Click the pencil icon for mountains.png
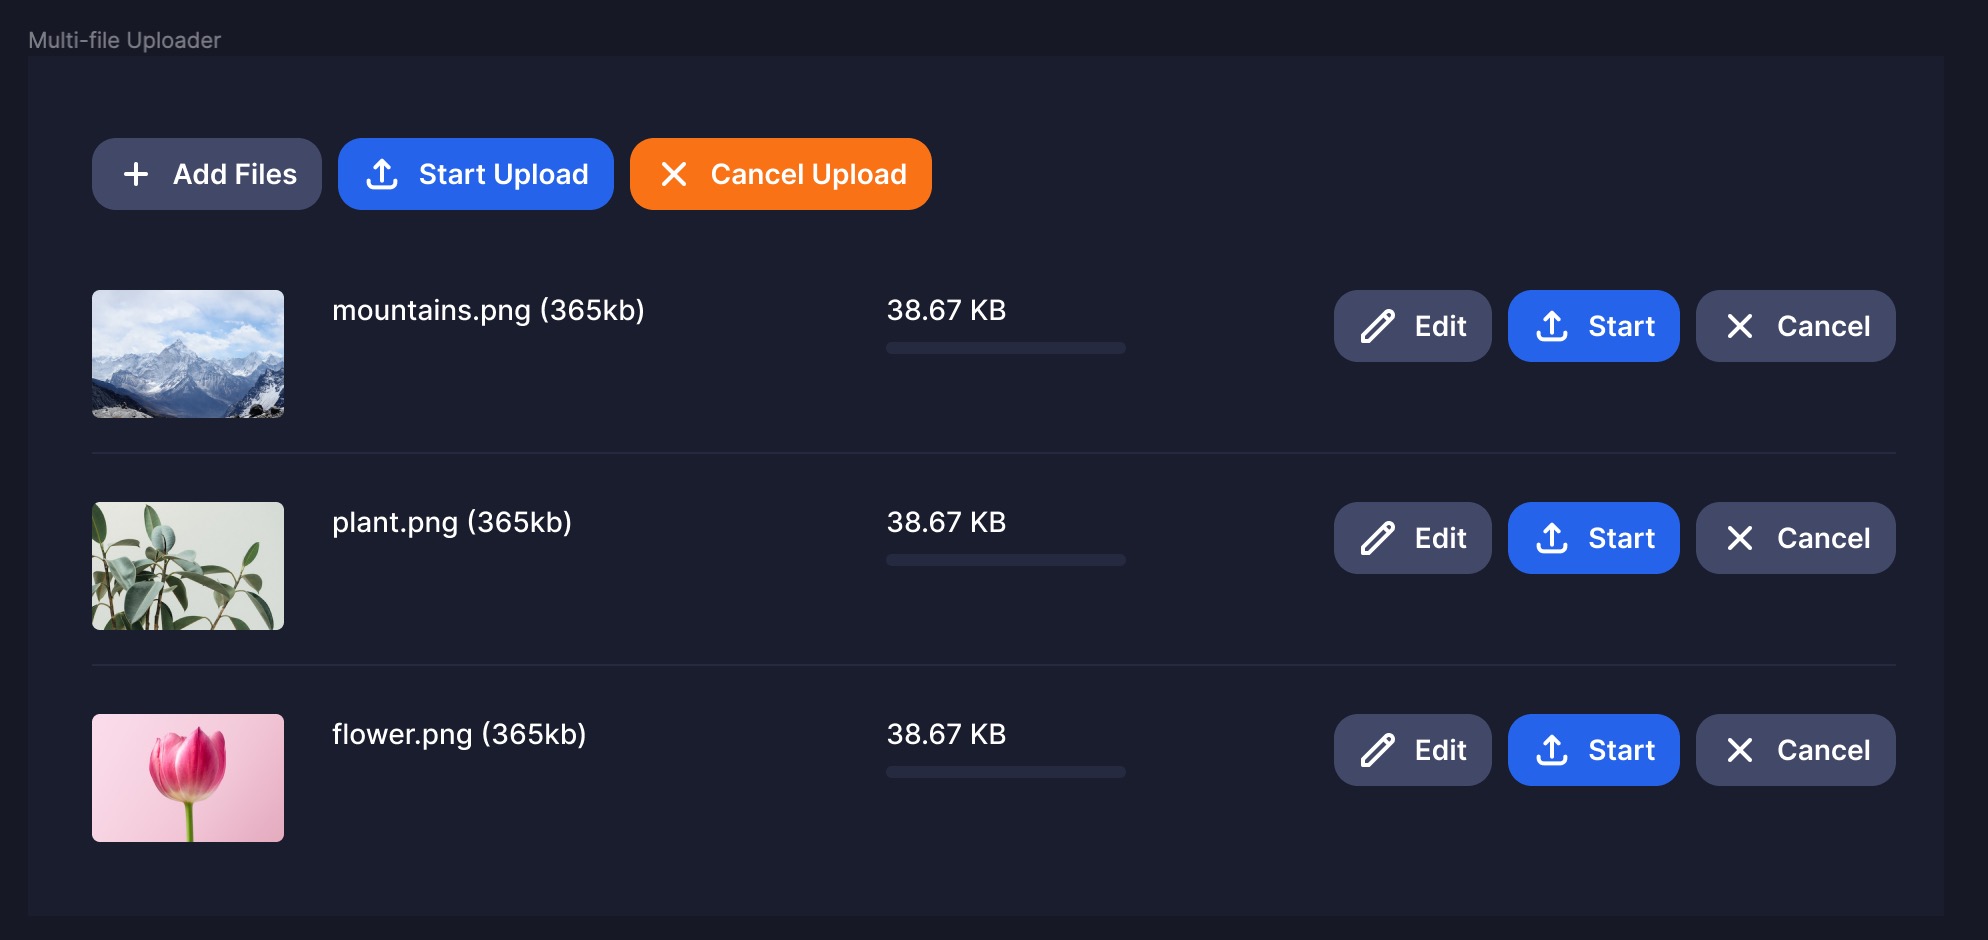This screenshot has width=1988, height=940. 1379,325
